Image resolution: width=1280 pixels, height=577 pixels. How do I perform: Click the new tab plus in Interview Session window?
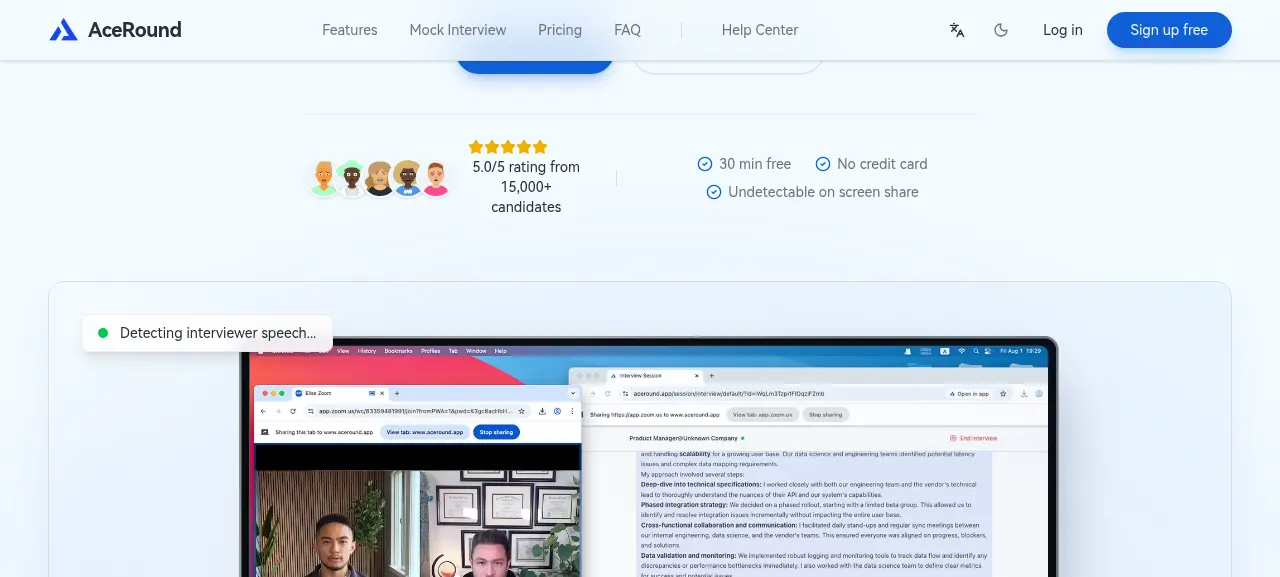click(711, 376)
